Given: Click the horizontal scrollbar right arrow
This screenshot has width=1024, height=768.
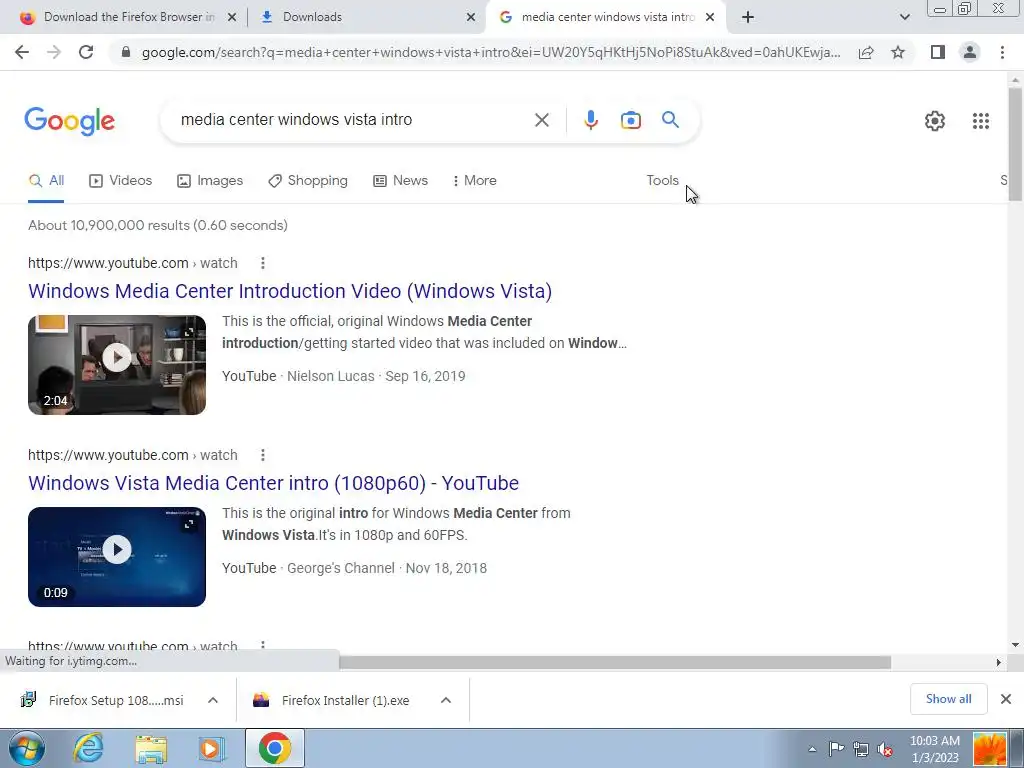Looking at the screenshot, I should tap(999, 662).
